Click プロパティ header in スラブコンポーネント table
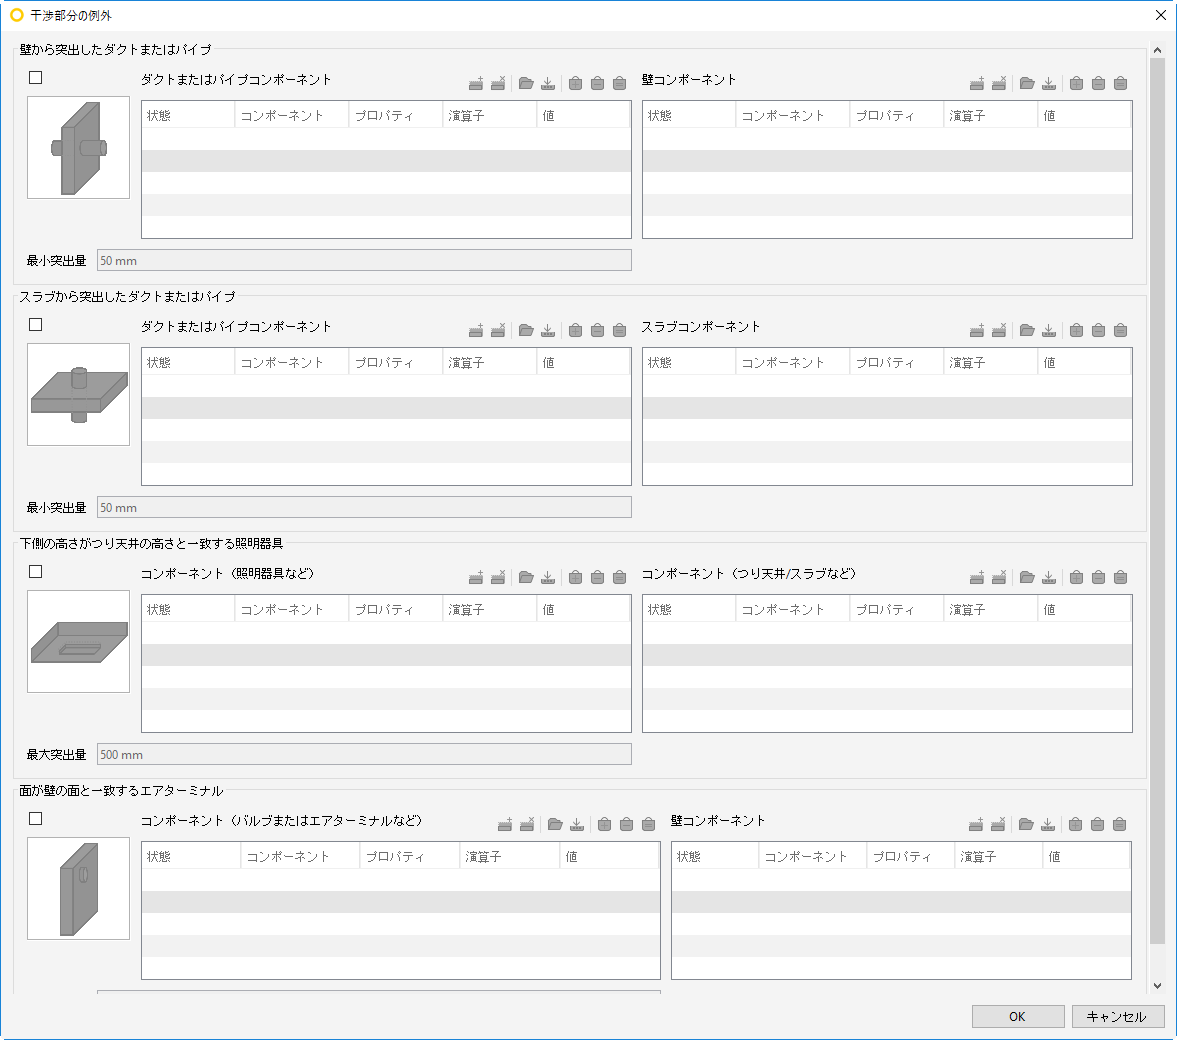The height and width of the screenshot is (1040, 1177). pyautogui.click(x=896, y=363)
